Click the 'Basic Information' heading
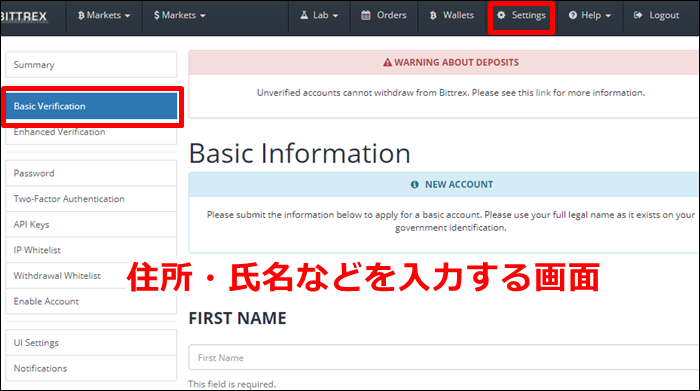The width and height of the screenshot is (700, 391). [x=300, y=154]
